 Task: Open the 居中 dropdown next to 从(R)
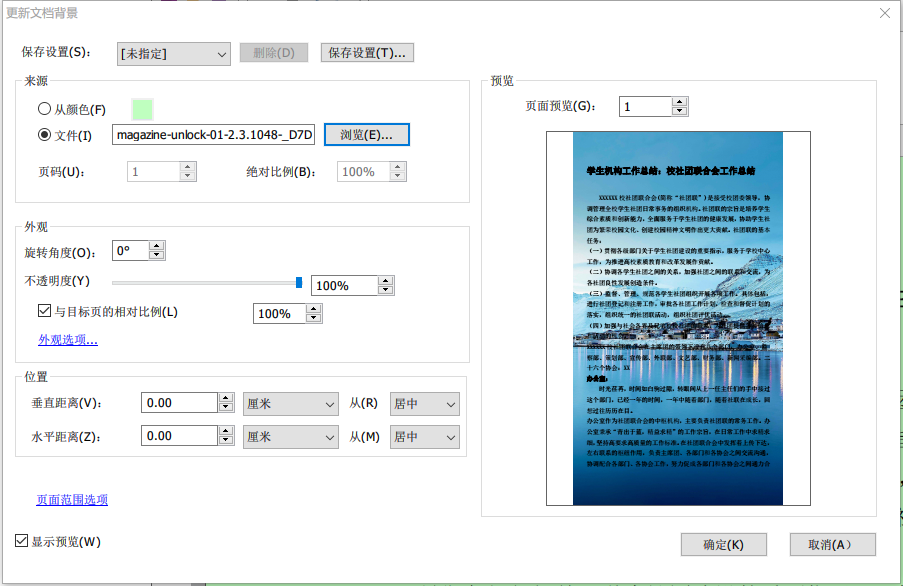[424, 403]
